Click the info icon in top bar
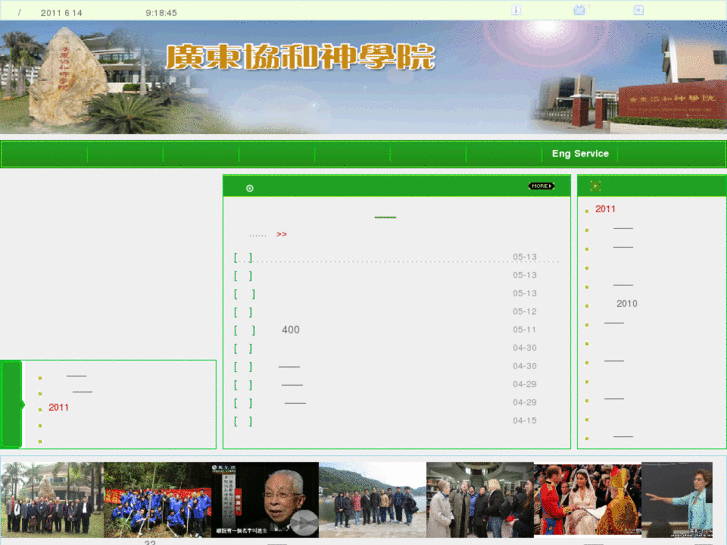Screen dimensions: 727x545 point(516,10)
